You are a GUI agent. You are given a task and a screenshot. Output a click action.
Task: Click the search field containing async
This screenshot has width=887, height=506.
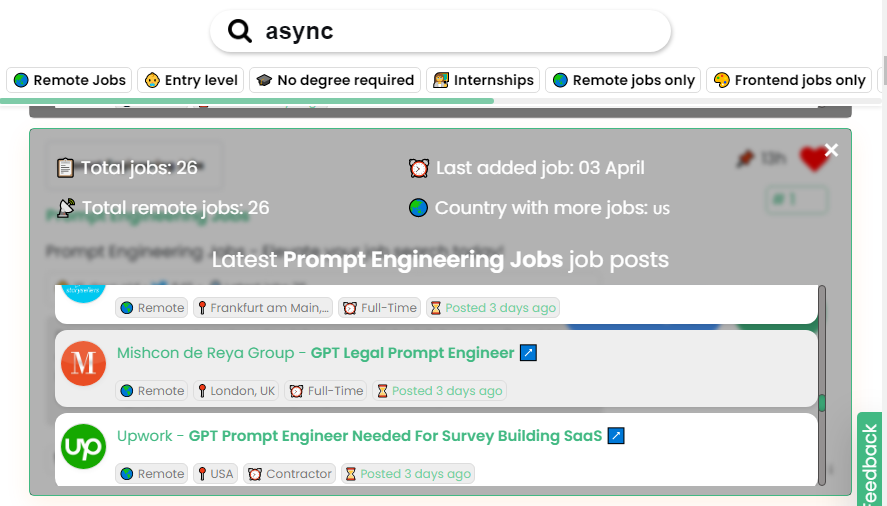450,32
